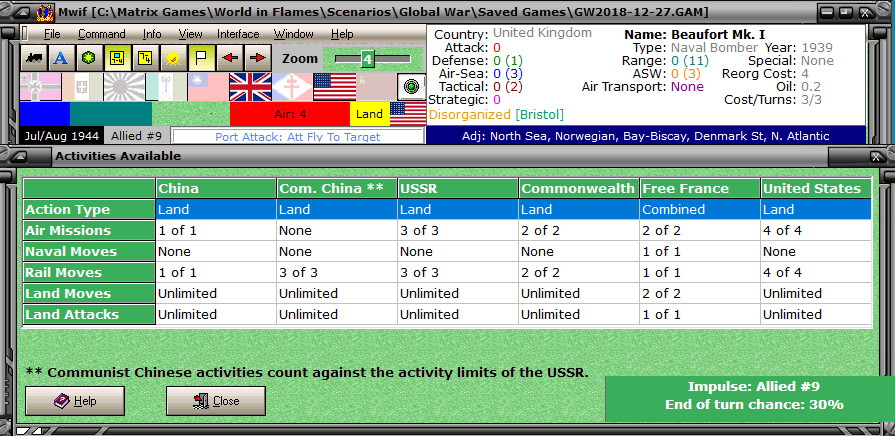Select the Action Type row label
Image resolution: width=895 pixels, height=436 pixels.
pyautogui.click(x=89, y=209)
